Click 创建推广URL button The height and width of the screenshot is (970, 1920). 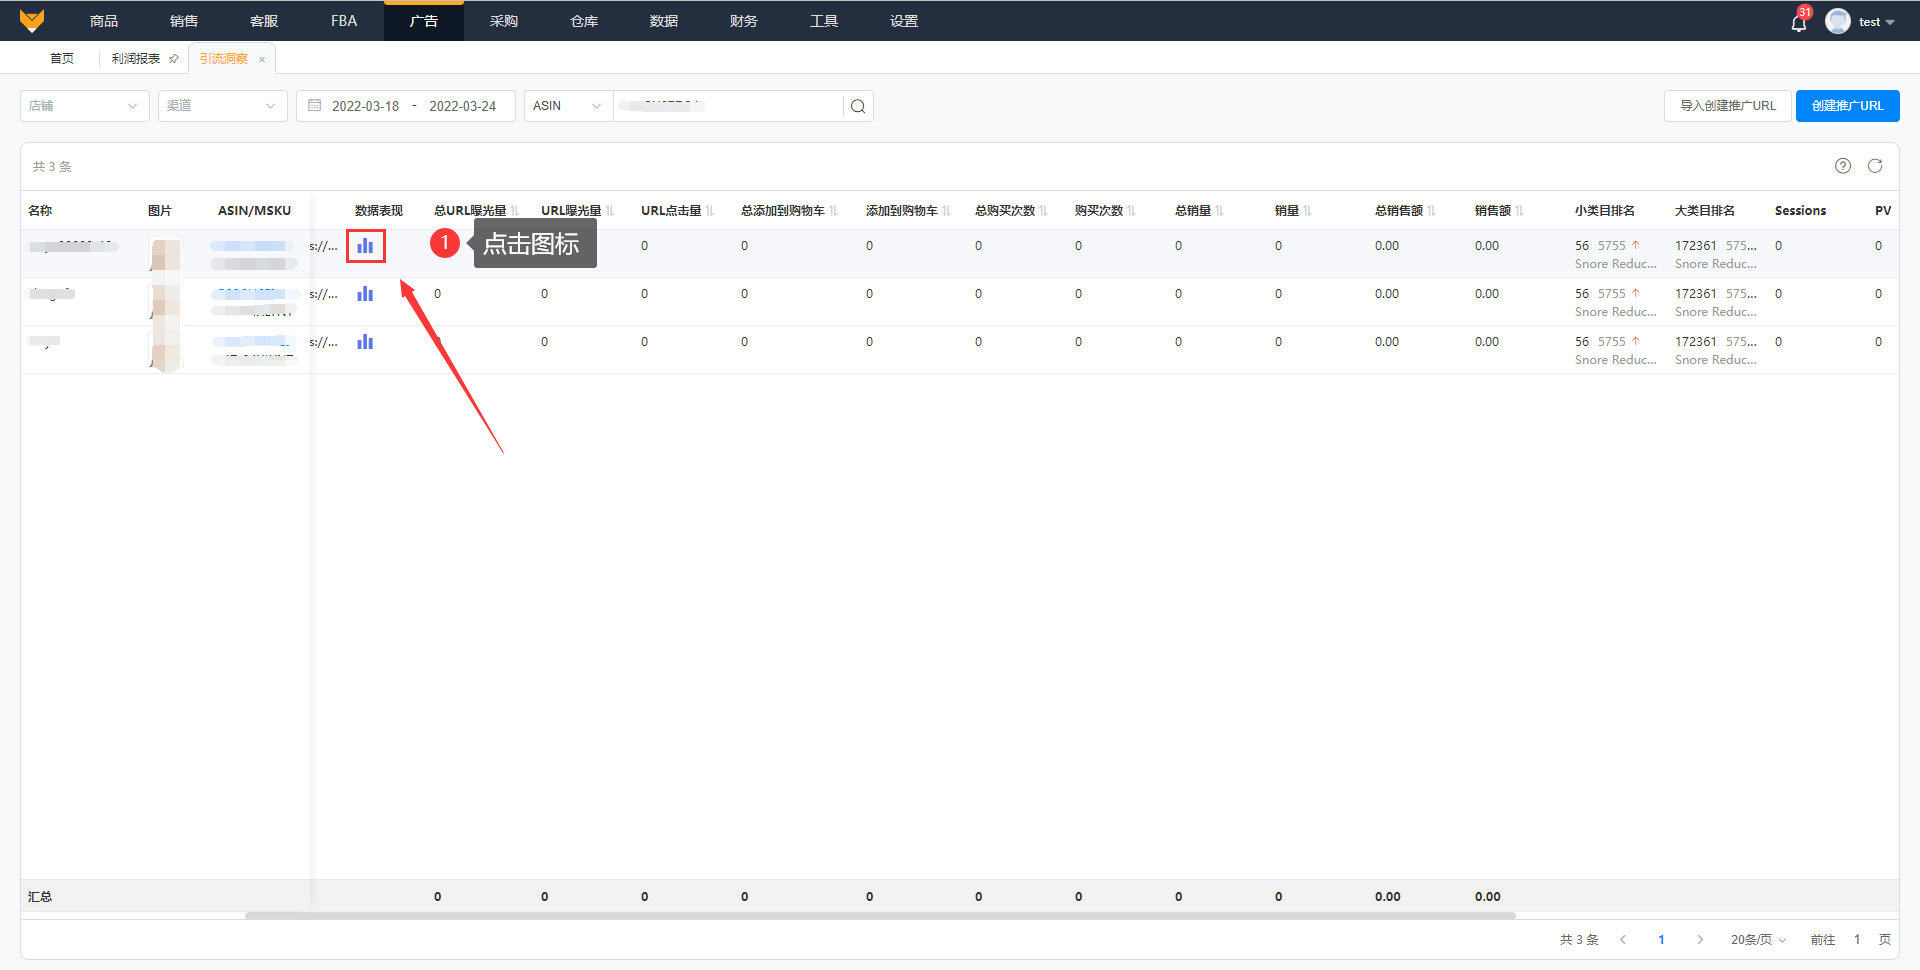click(1848, 106)
